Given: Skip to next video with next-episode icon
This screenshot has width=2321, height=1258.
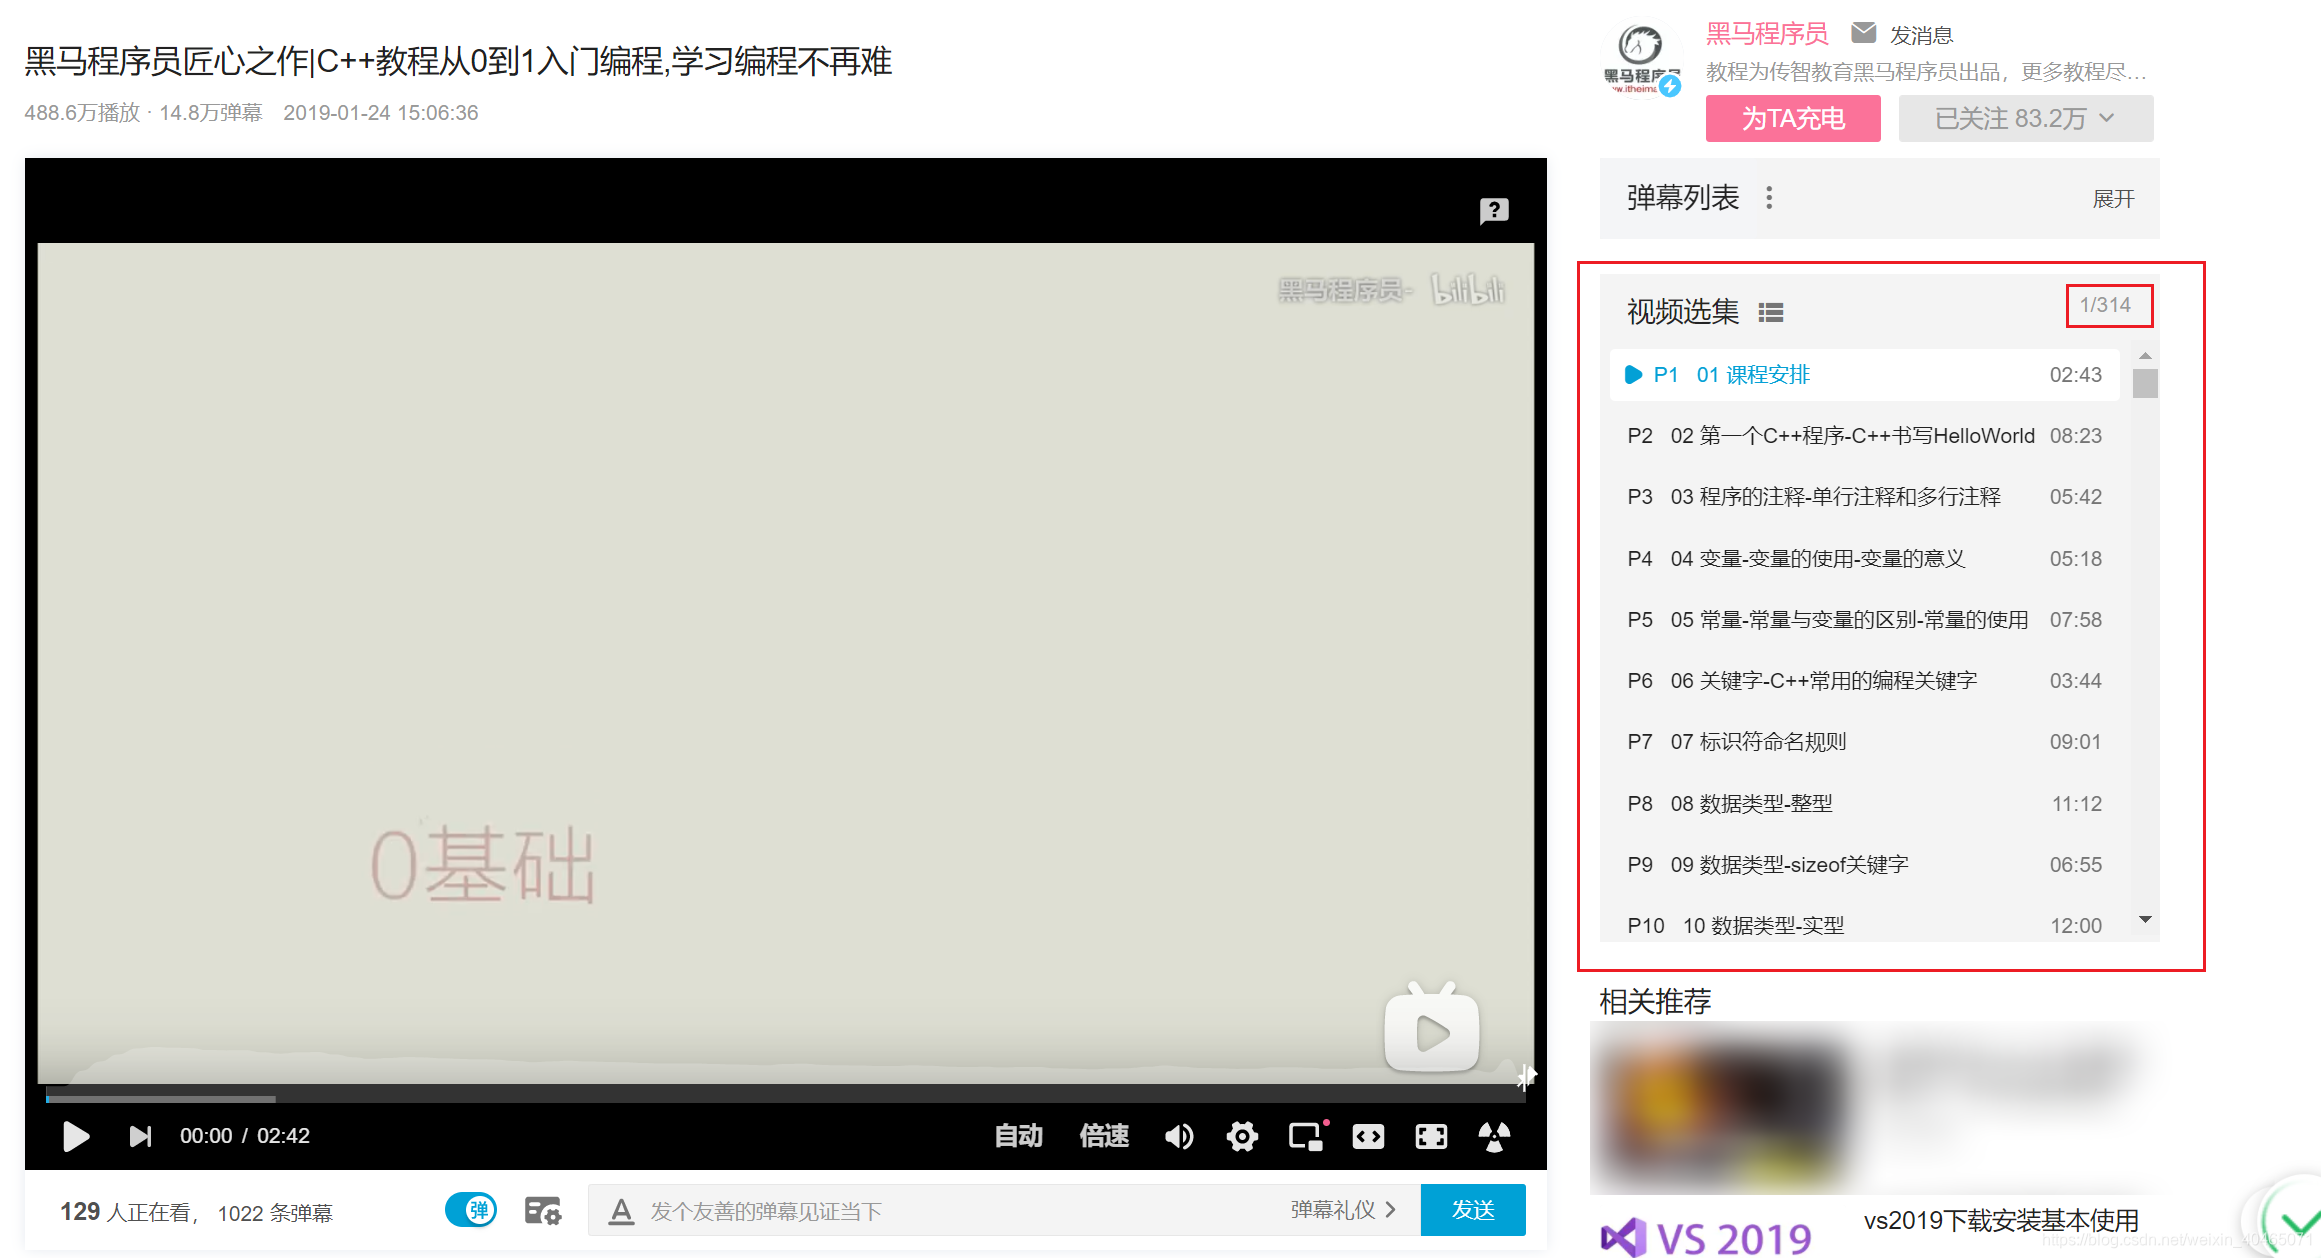Looking at the screenshot, I should [x=140, y=1136].
